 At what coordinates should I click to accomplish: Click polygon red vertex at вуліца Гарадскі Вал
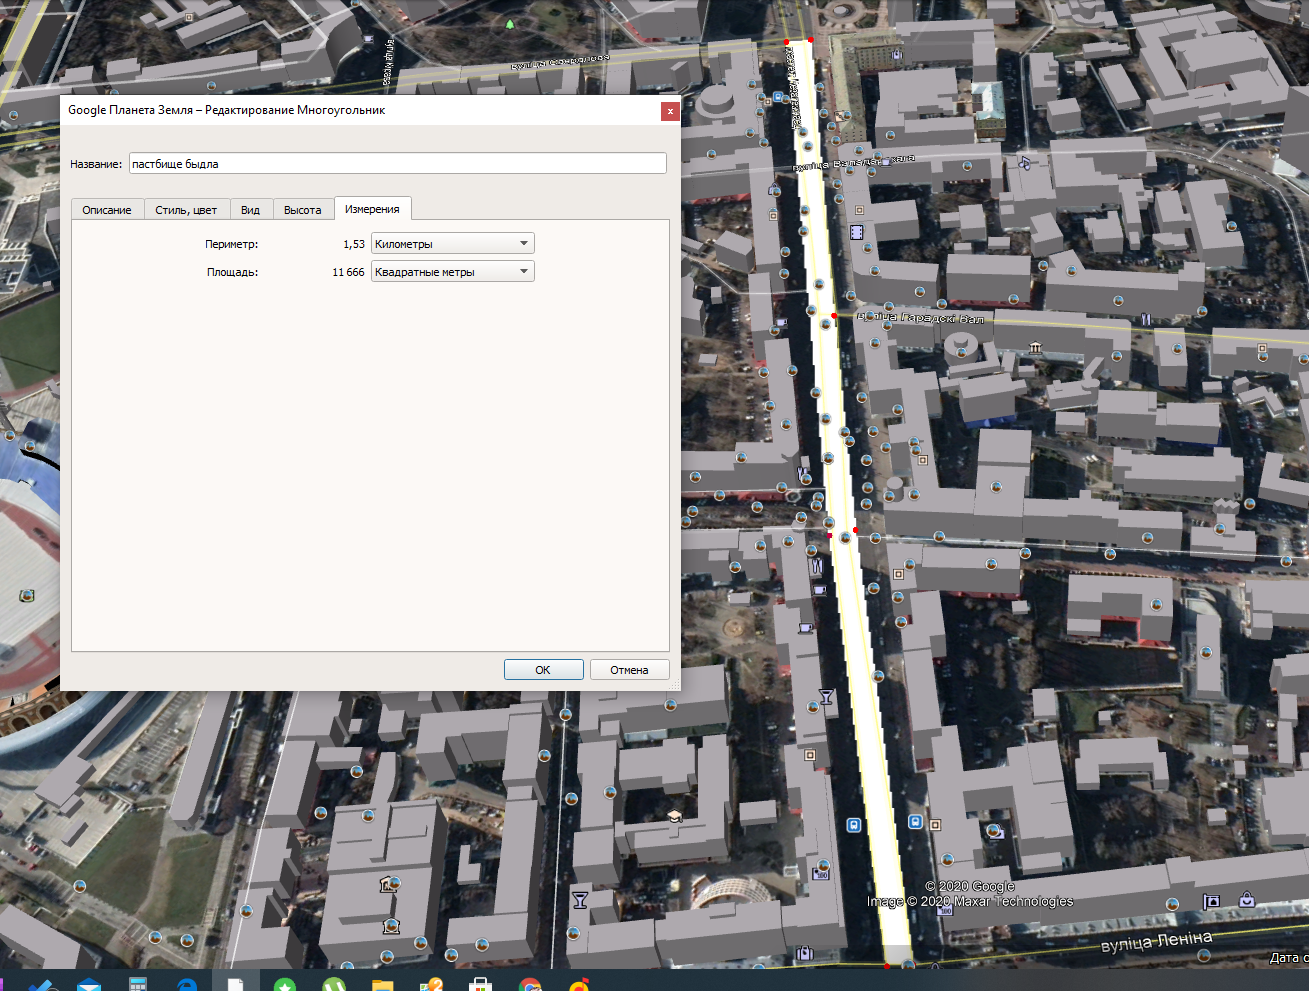(834, 316)
